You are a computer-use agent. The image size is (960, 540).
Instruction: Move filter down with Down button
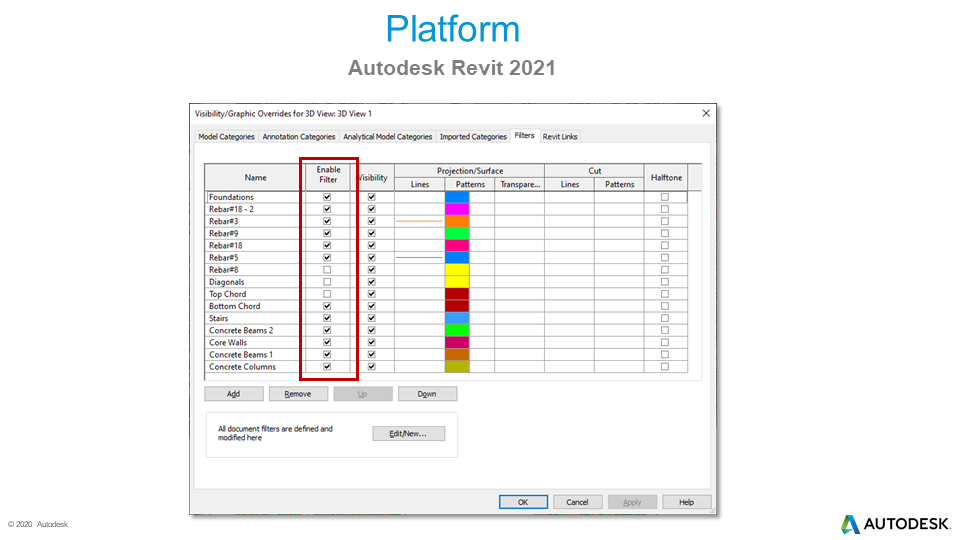(427, 394)
